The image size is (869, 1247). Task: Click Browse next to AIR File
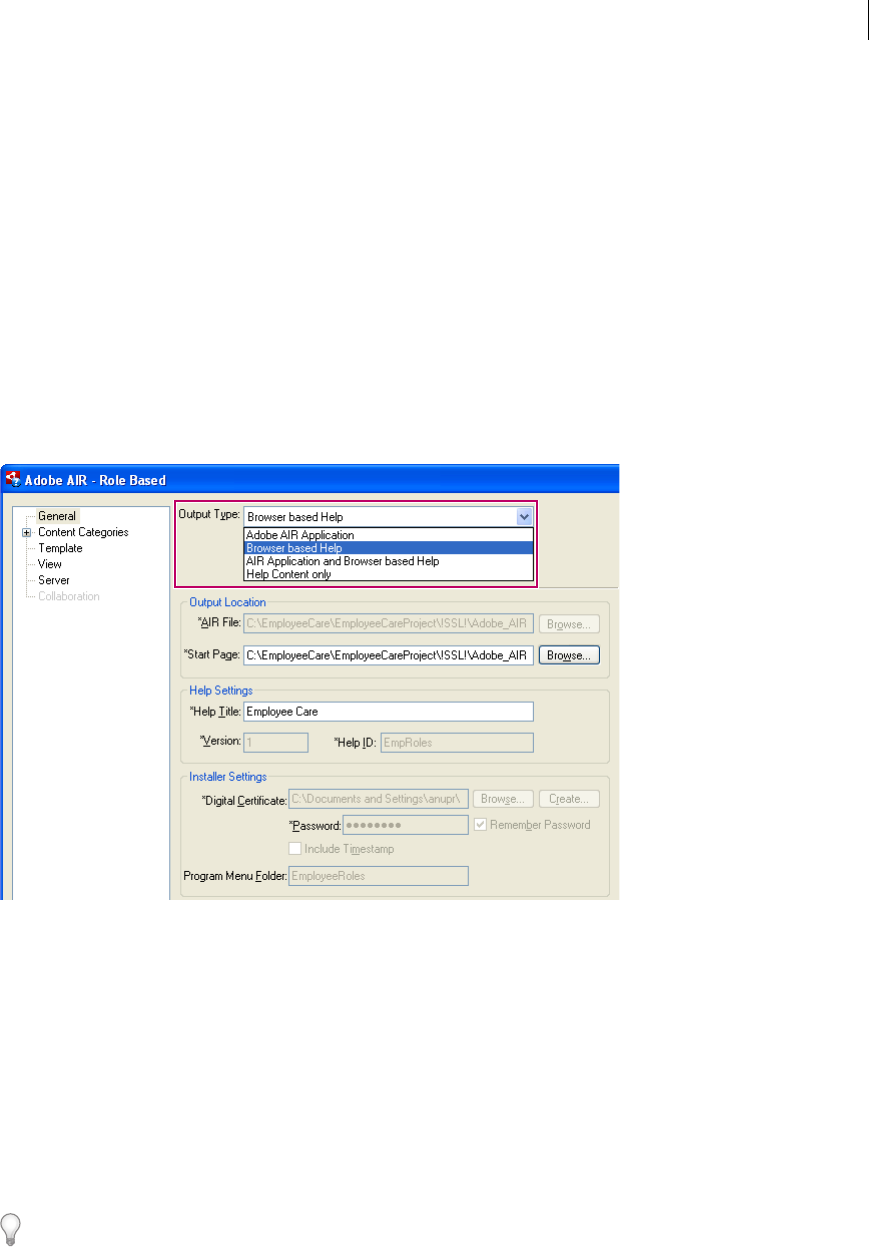coord(569,624)
